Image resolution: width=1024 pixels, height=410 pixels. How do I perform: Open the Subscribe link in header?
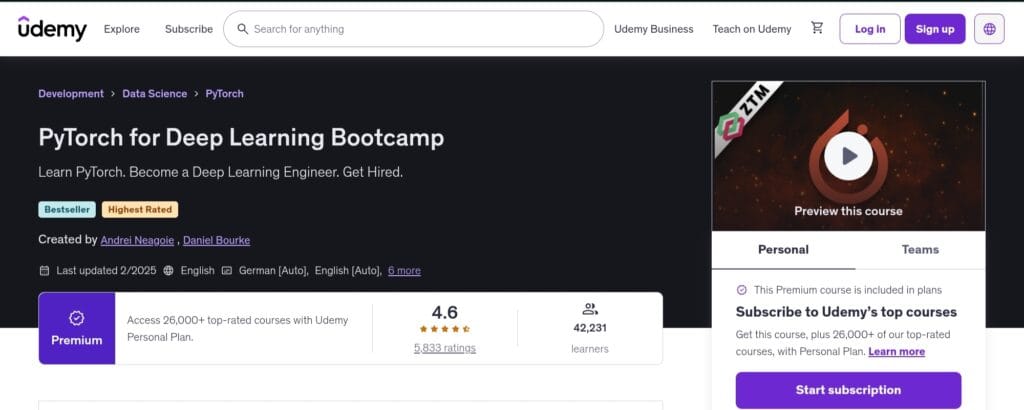coord(189,29)
